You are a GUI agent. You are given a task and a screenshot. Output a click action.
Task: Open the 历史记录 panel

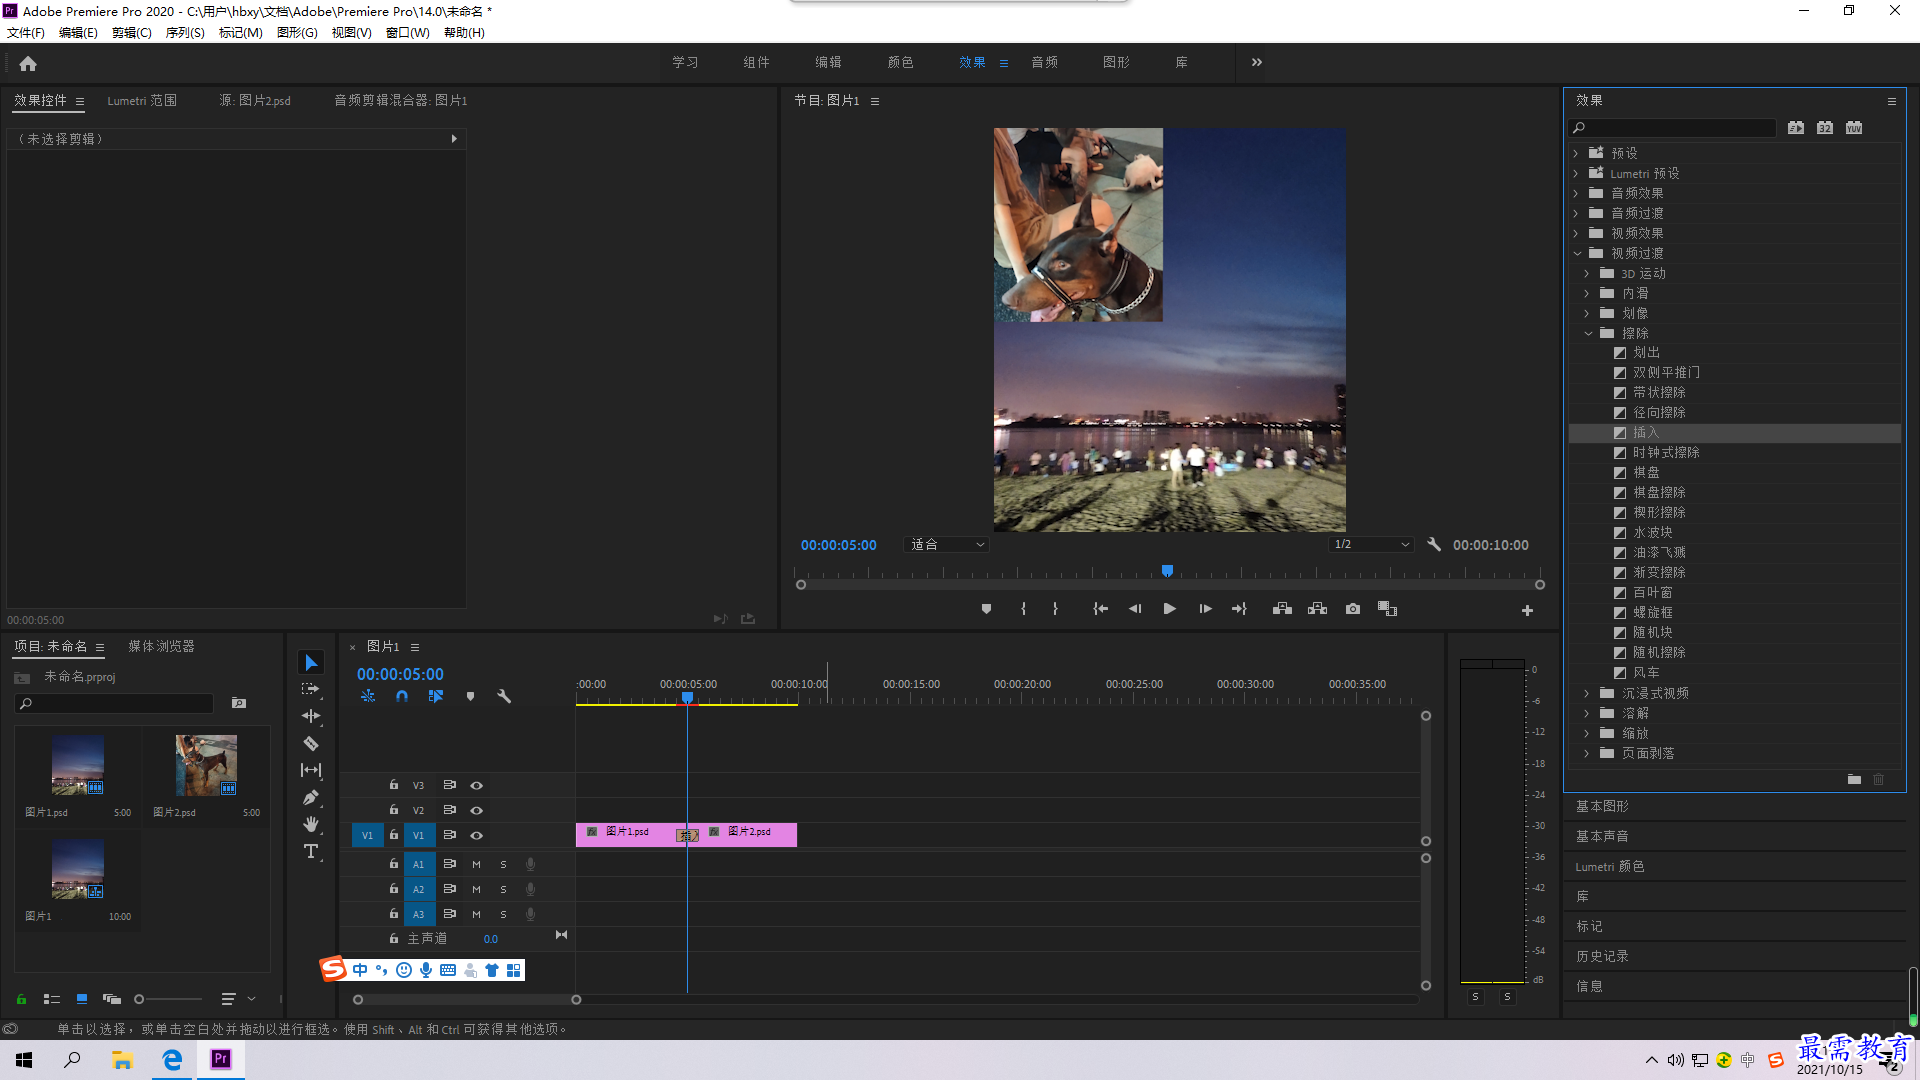coord(1602,956)
